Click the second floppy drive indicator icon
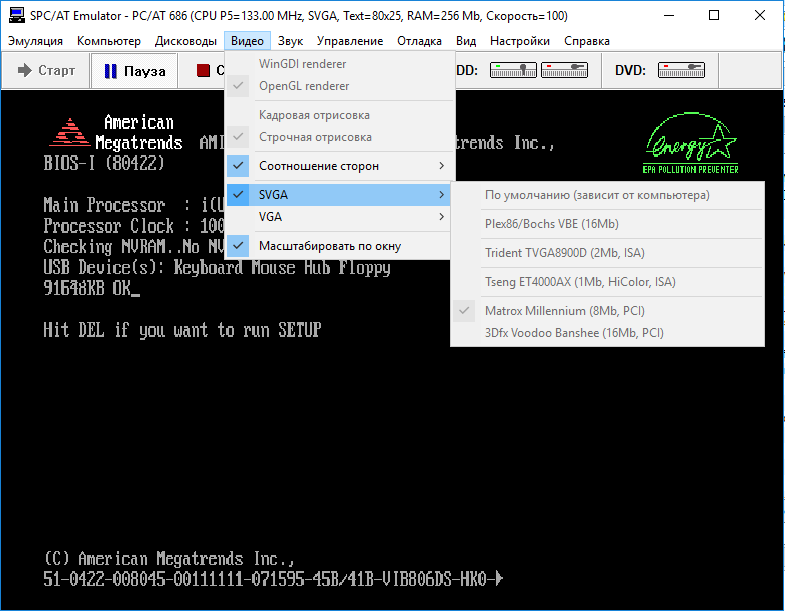 click(565, 70)
